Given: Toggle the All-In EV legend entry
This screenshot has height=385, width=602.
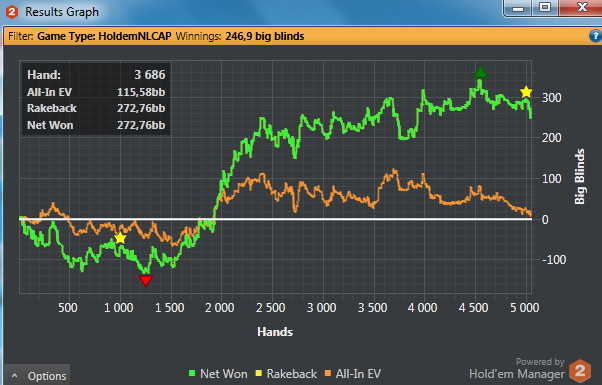Looking at the screenshot, I should click(x=353, y=373).
